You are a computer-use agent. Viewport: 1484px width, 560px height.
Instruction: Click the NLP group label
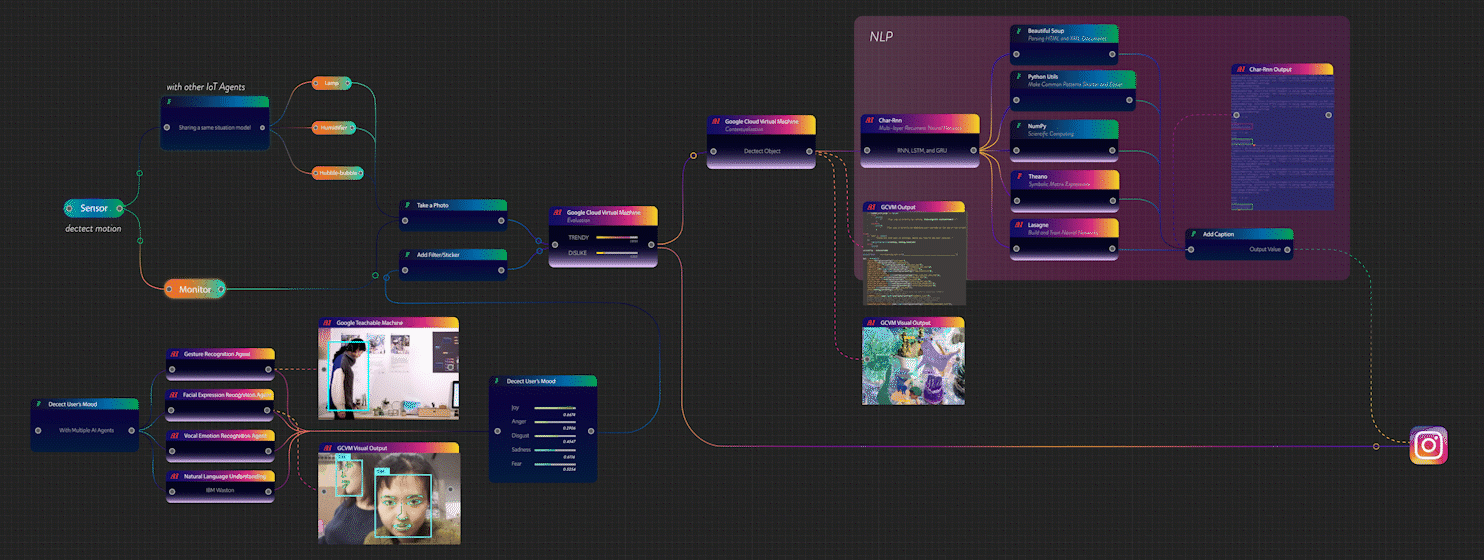[881, 36]
